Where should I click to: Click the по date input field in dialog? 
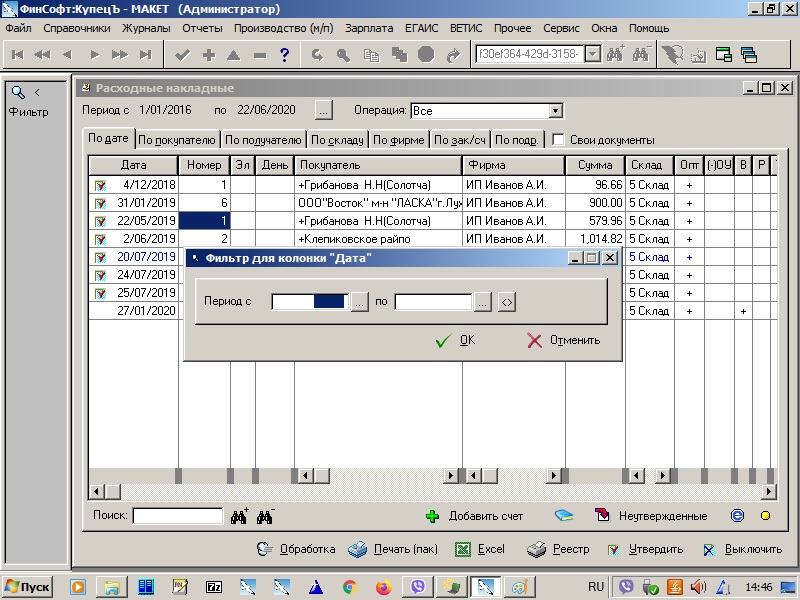point(433,302)
